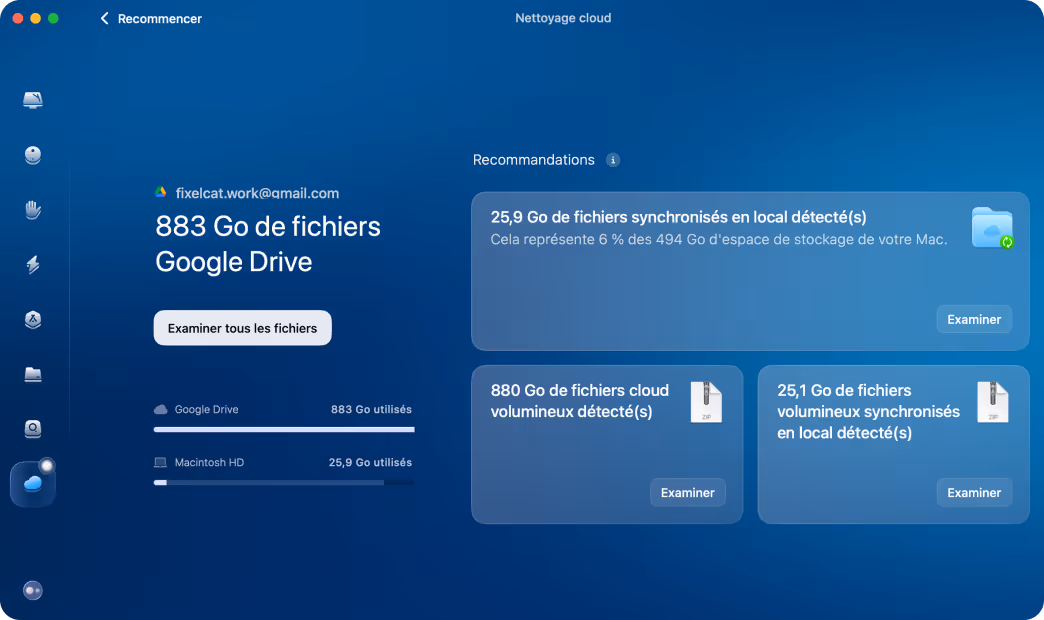Click the 25,1 Go fichiers volumineux title
Screen dimensions: 1044x620
point(868,412)
